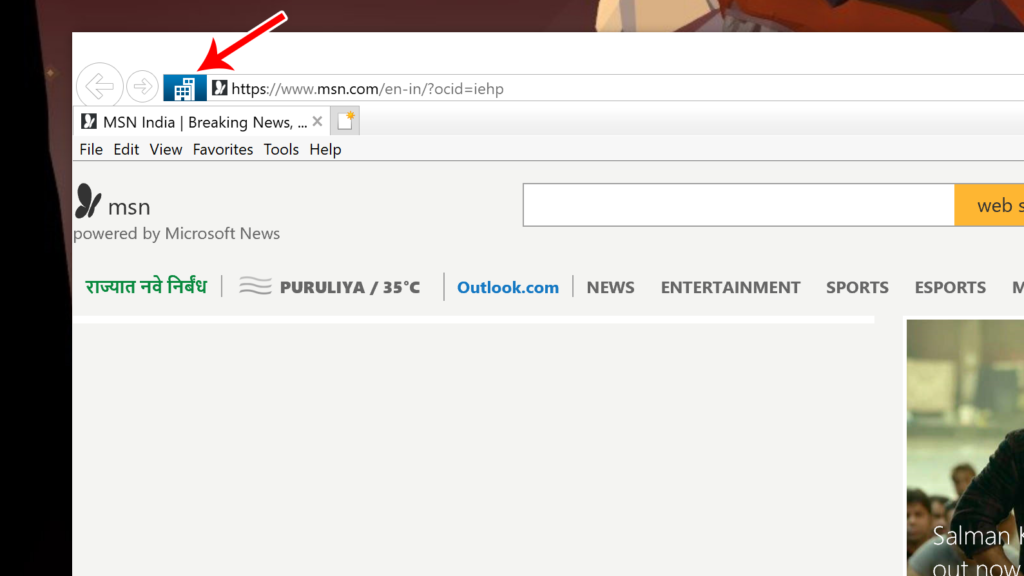Image resolution: width=1024 pixels, height=576 pixels.
Task: Open the Salman story thumbnail
Action: 965,448
